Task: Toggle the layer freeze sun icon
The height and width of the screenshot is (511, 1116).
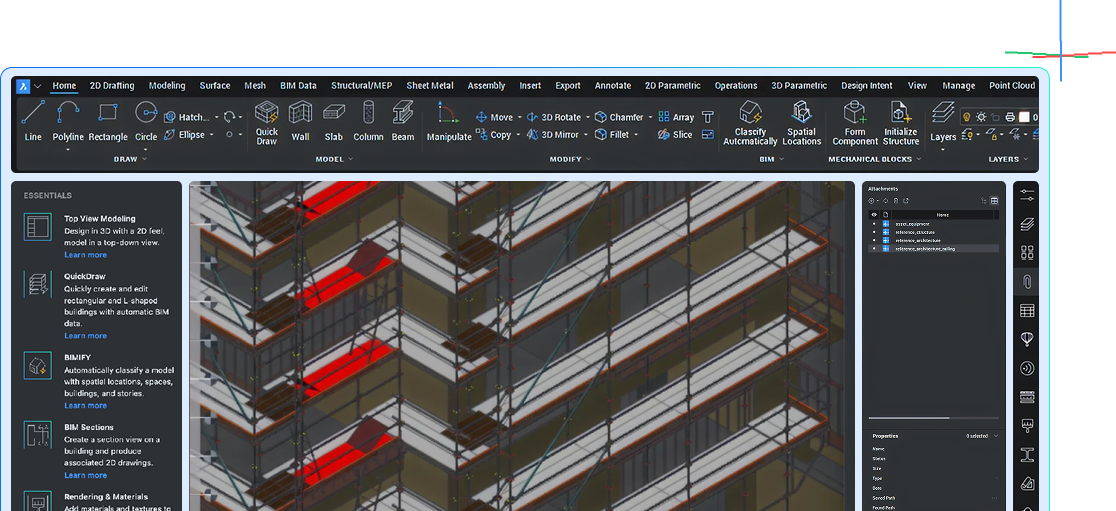Action: [x=981, y=117]
